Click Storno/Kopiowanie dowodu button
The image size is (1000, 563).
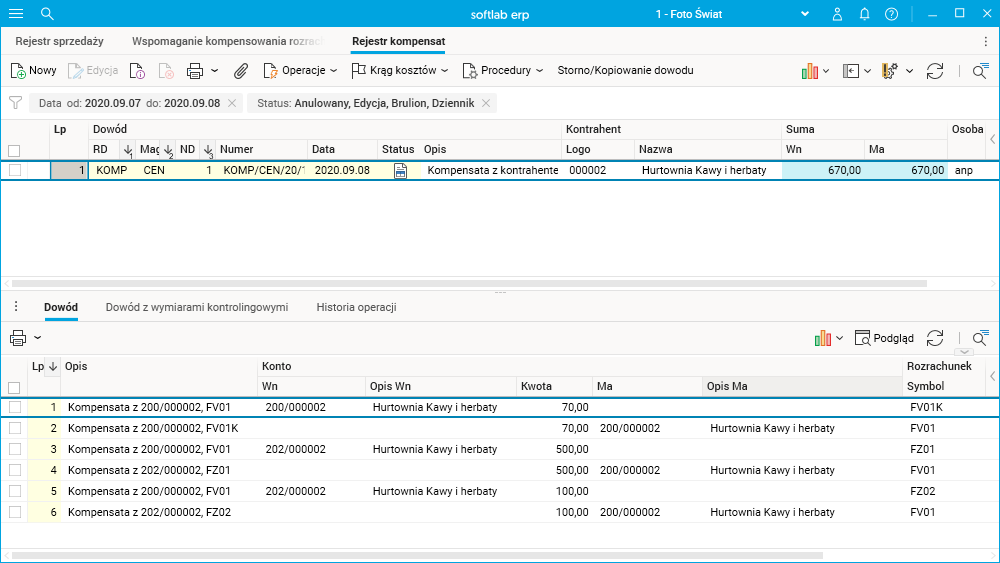(x=625, y=71)
